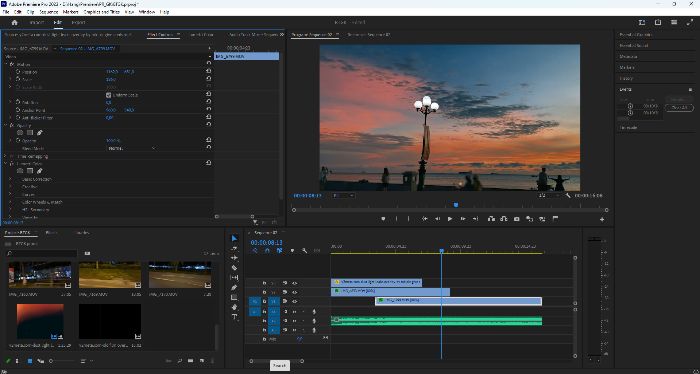The image size is (700, 374).
Task: Create an ellipse mask under Opacity
Action: 20,133
